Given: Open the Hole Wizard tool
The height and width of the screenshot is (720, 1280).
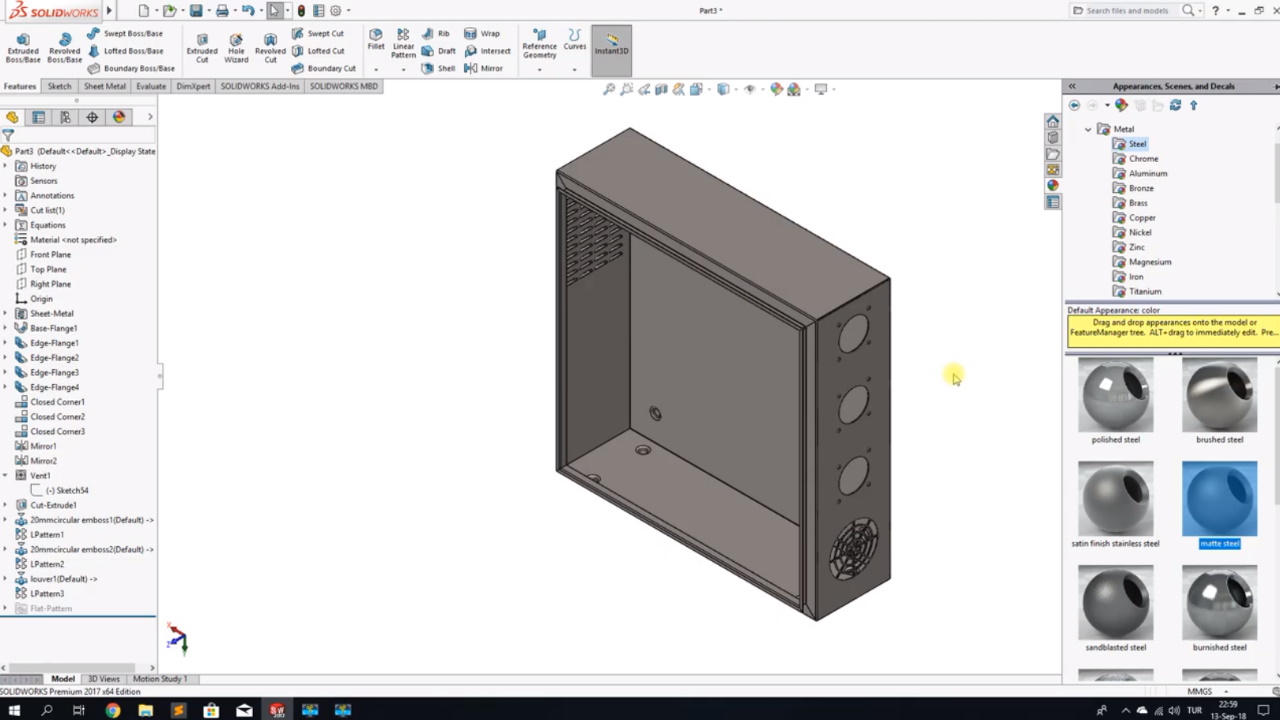Looking at the screenshot, I should click(236, 45).
